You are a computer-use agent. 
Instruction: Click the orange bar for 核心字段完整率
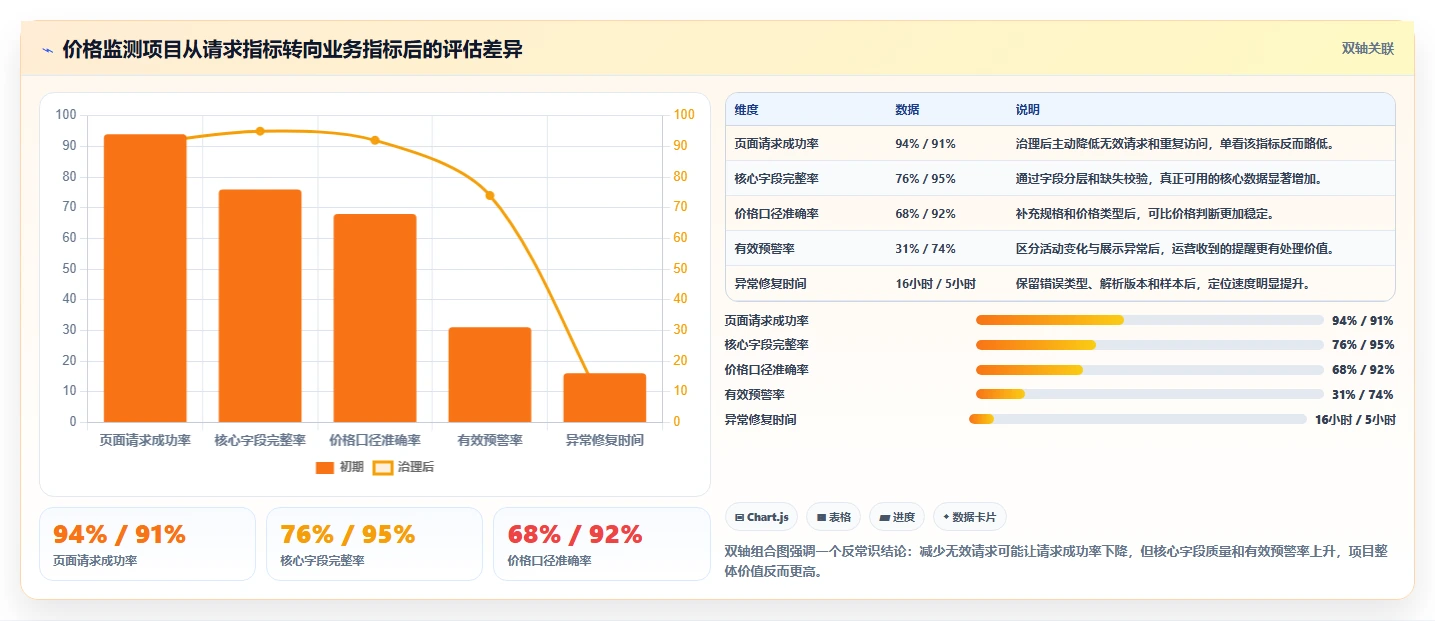(260, 306)
